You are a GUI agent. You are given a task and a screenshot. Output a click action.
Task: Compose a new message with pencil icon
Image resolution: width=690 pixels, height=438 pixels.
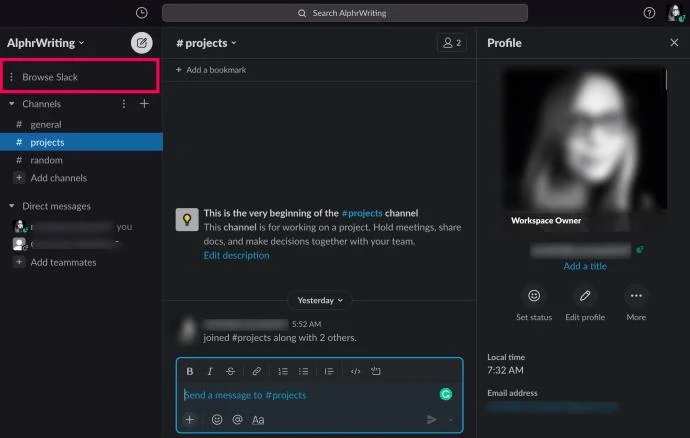(142, 43)
